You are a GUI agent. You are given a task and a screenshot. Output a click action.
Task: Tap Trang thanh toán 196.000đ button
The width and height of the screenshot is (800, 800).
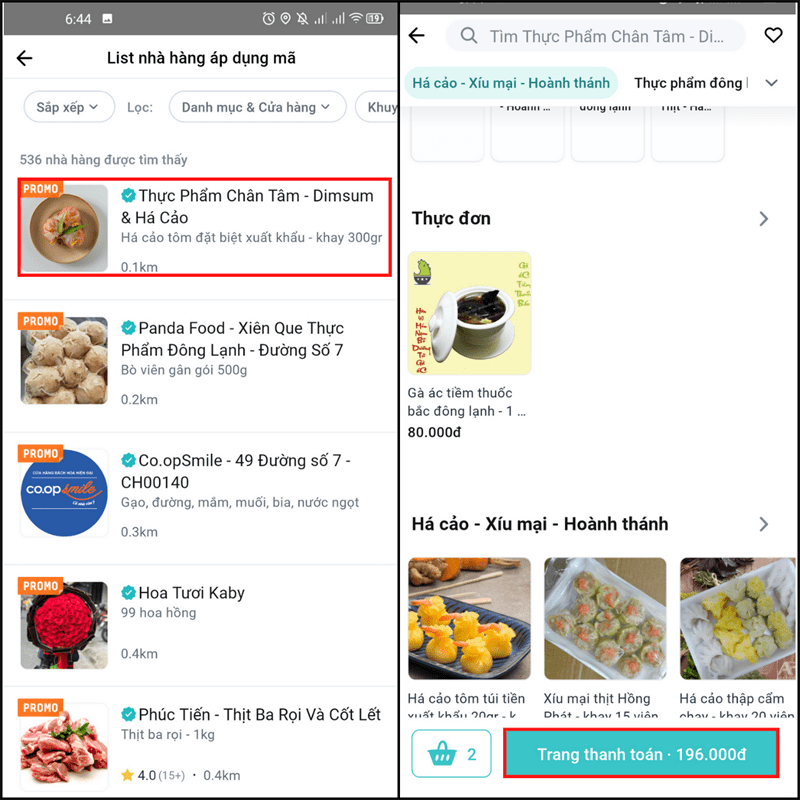coord(641,754)
